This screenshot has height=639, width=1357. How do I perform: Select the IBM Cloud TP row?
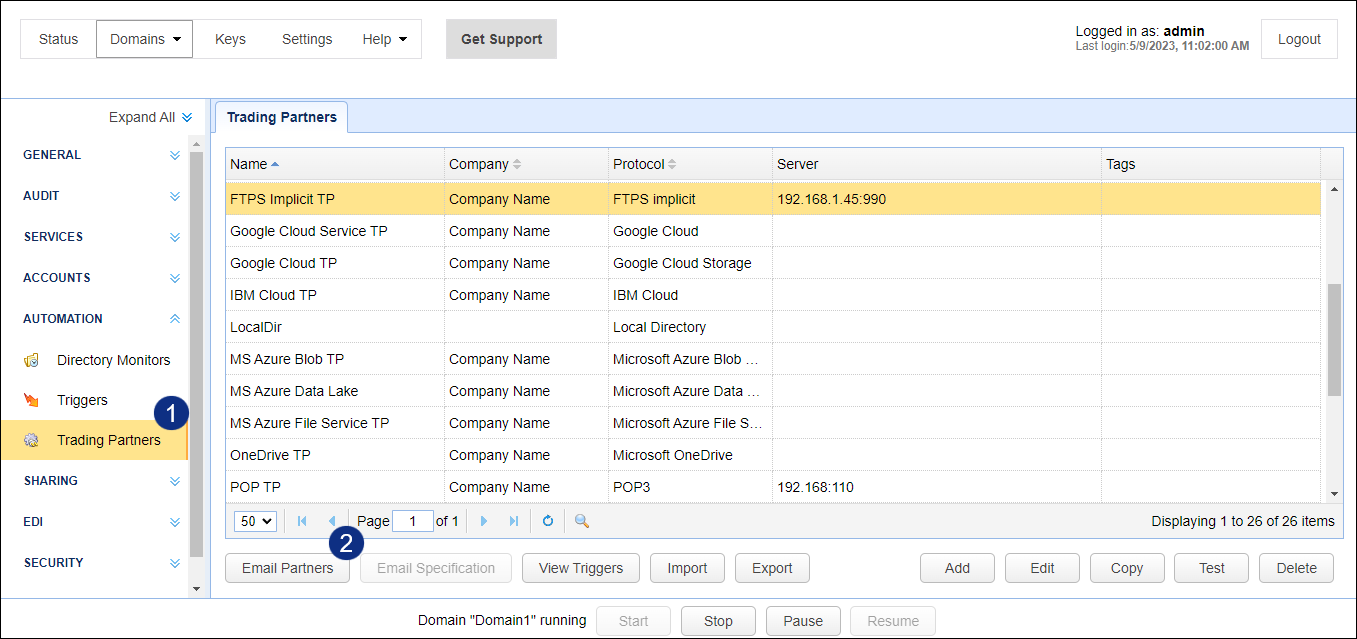pyautogui.click(x=773, y=295)
